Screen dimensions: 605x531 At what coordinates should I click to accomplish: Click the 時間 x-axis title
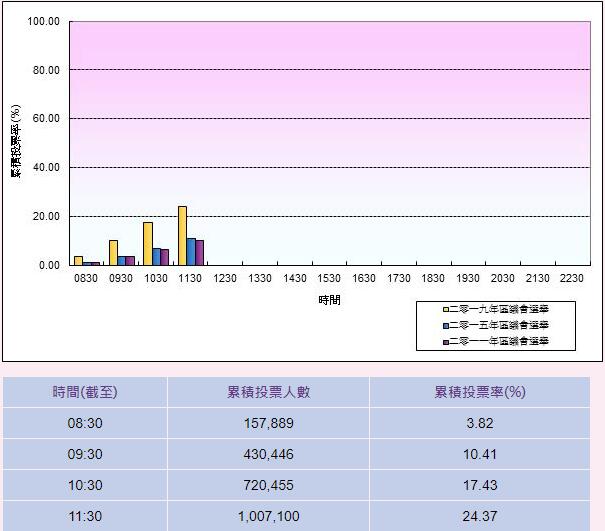click(x=329, y=300)
